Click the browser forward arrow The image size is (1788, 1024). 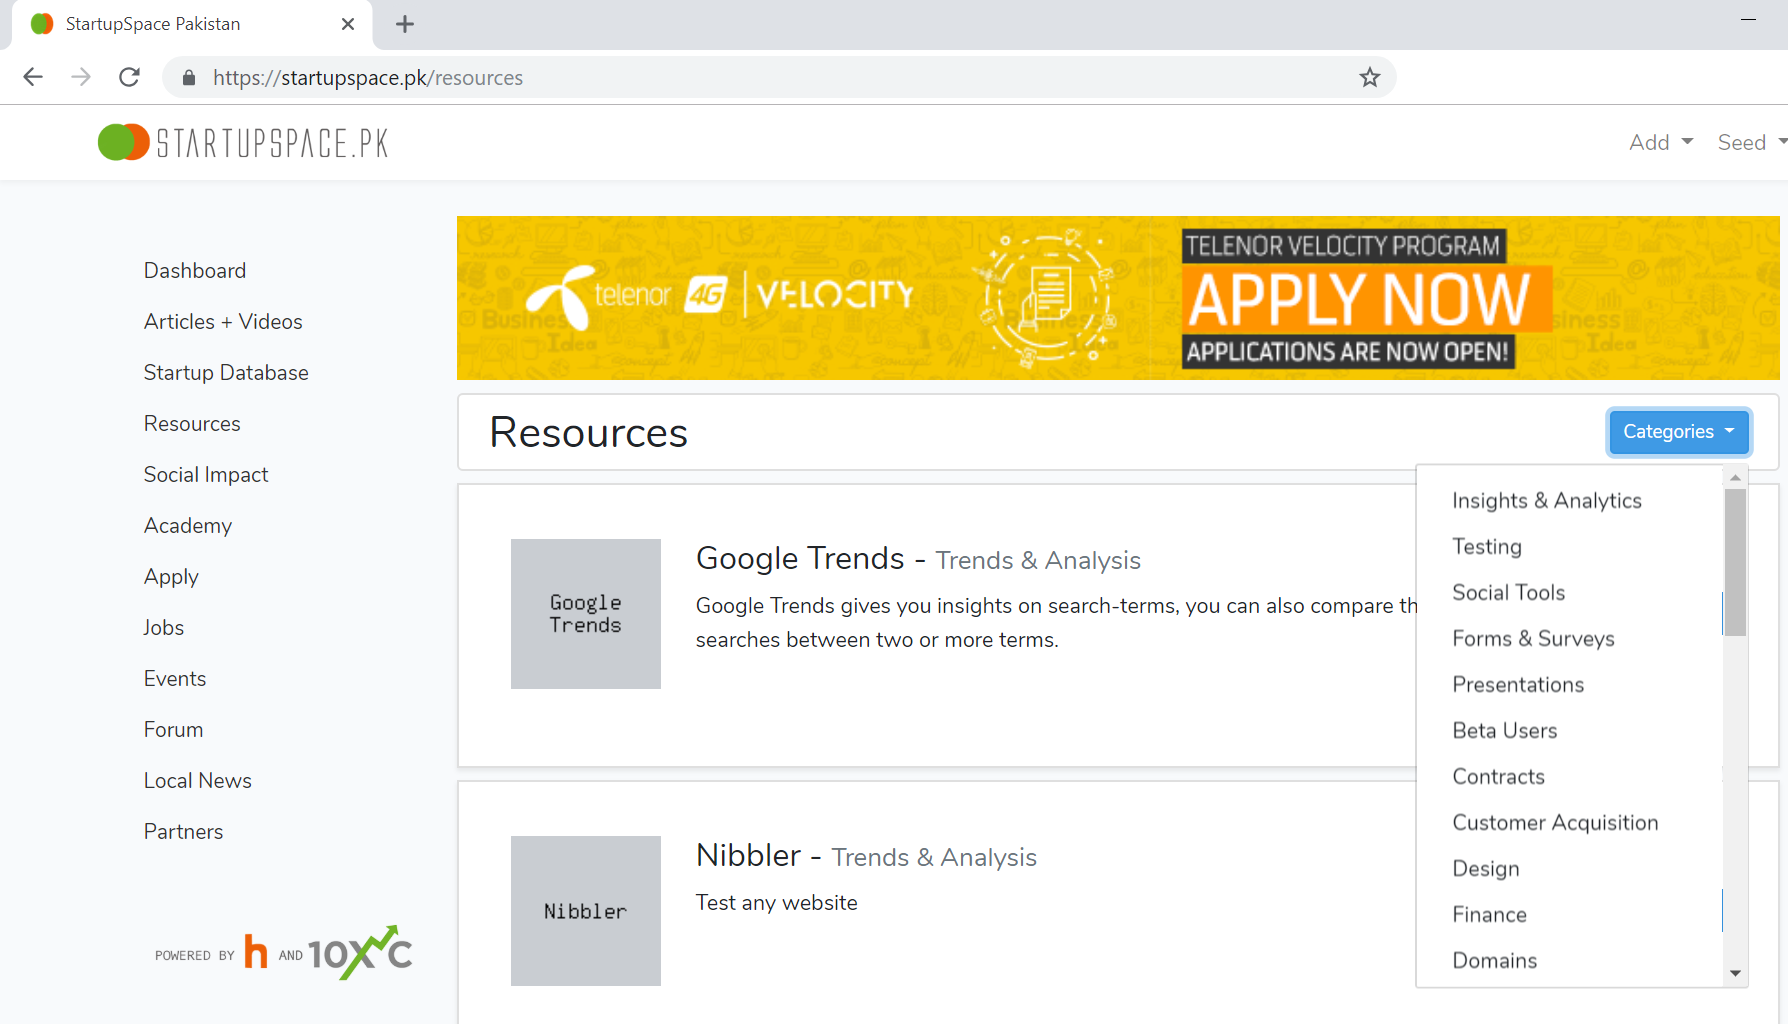coord(81,77)
